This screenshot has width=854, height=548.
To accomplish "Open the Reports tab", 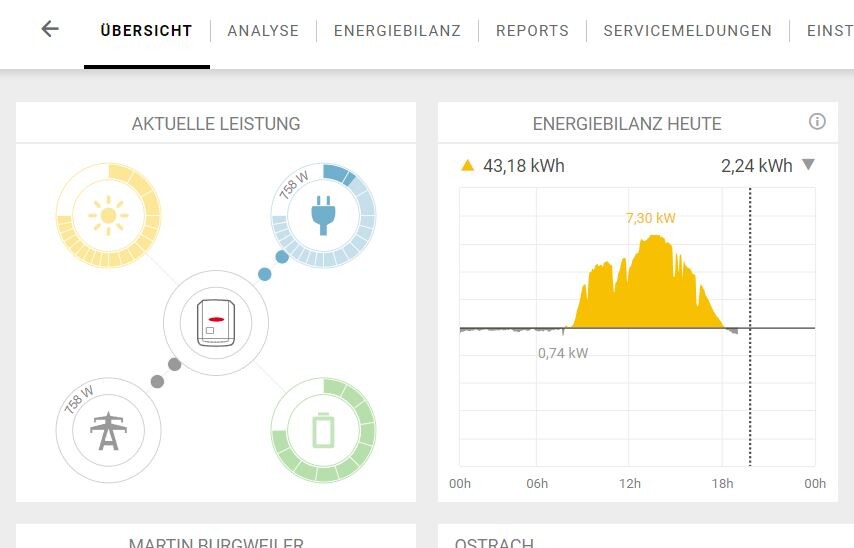I will 532,31.
